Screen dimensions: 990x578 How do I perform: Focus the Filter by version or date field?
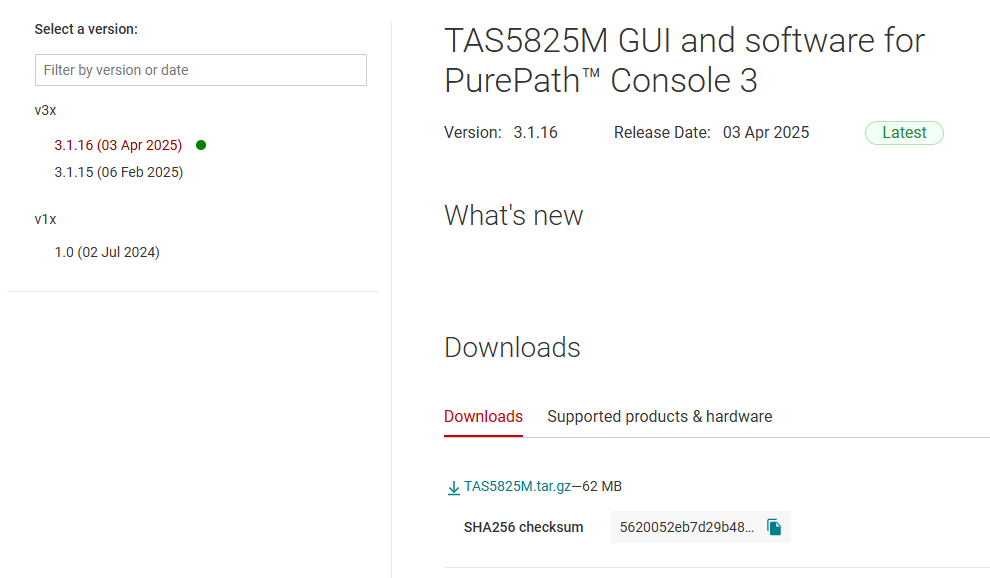[x=201, y=70]
